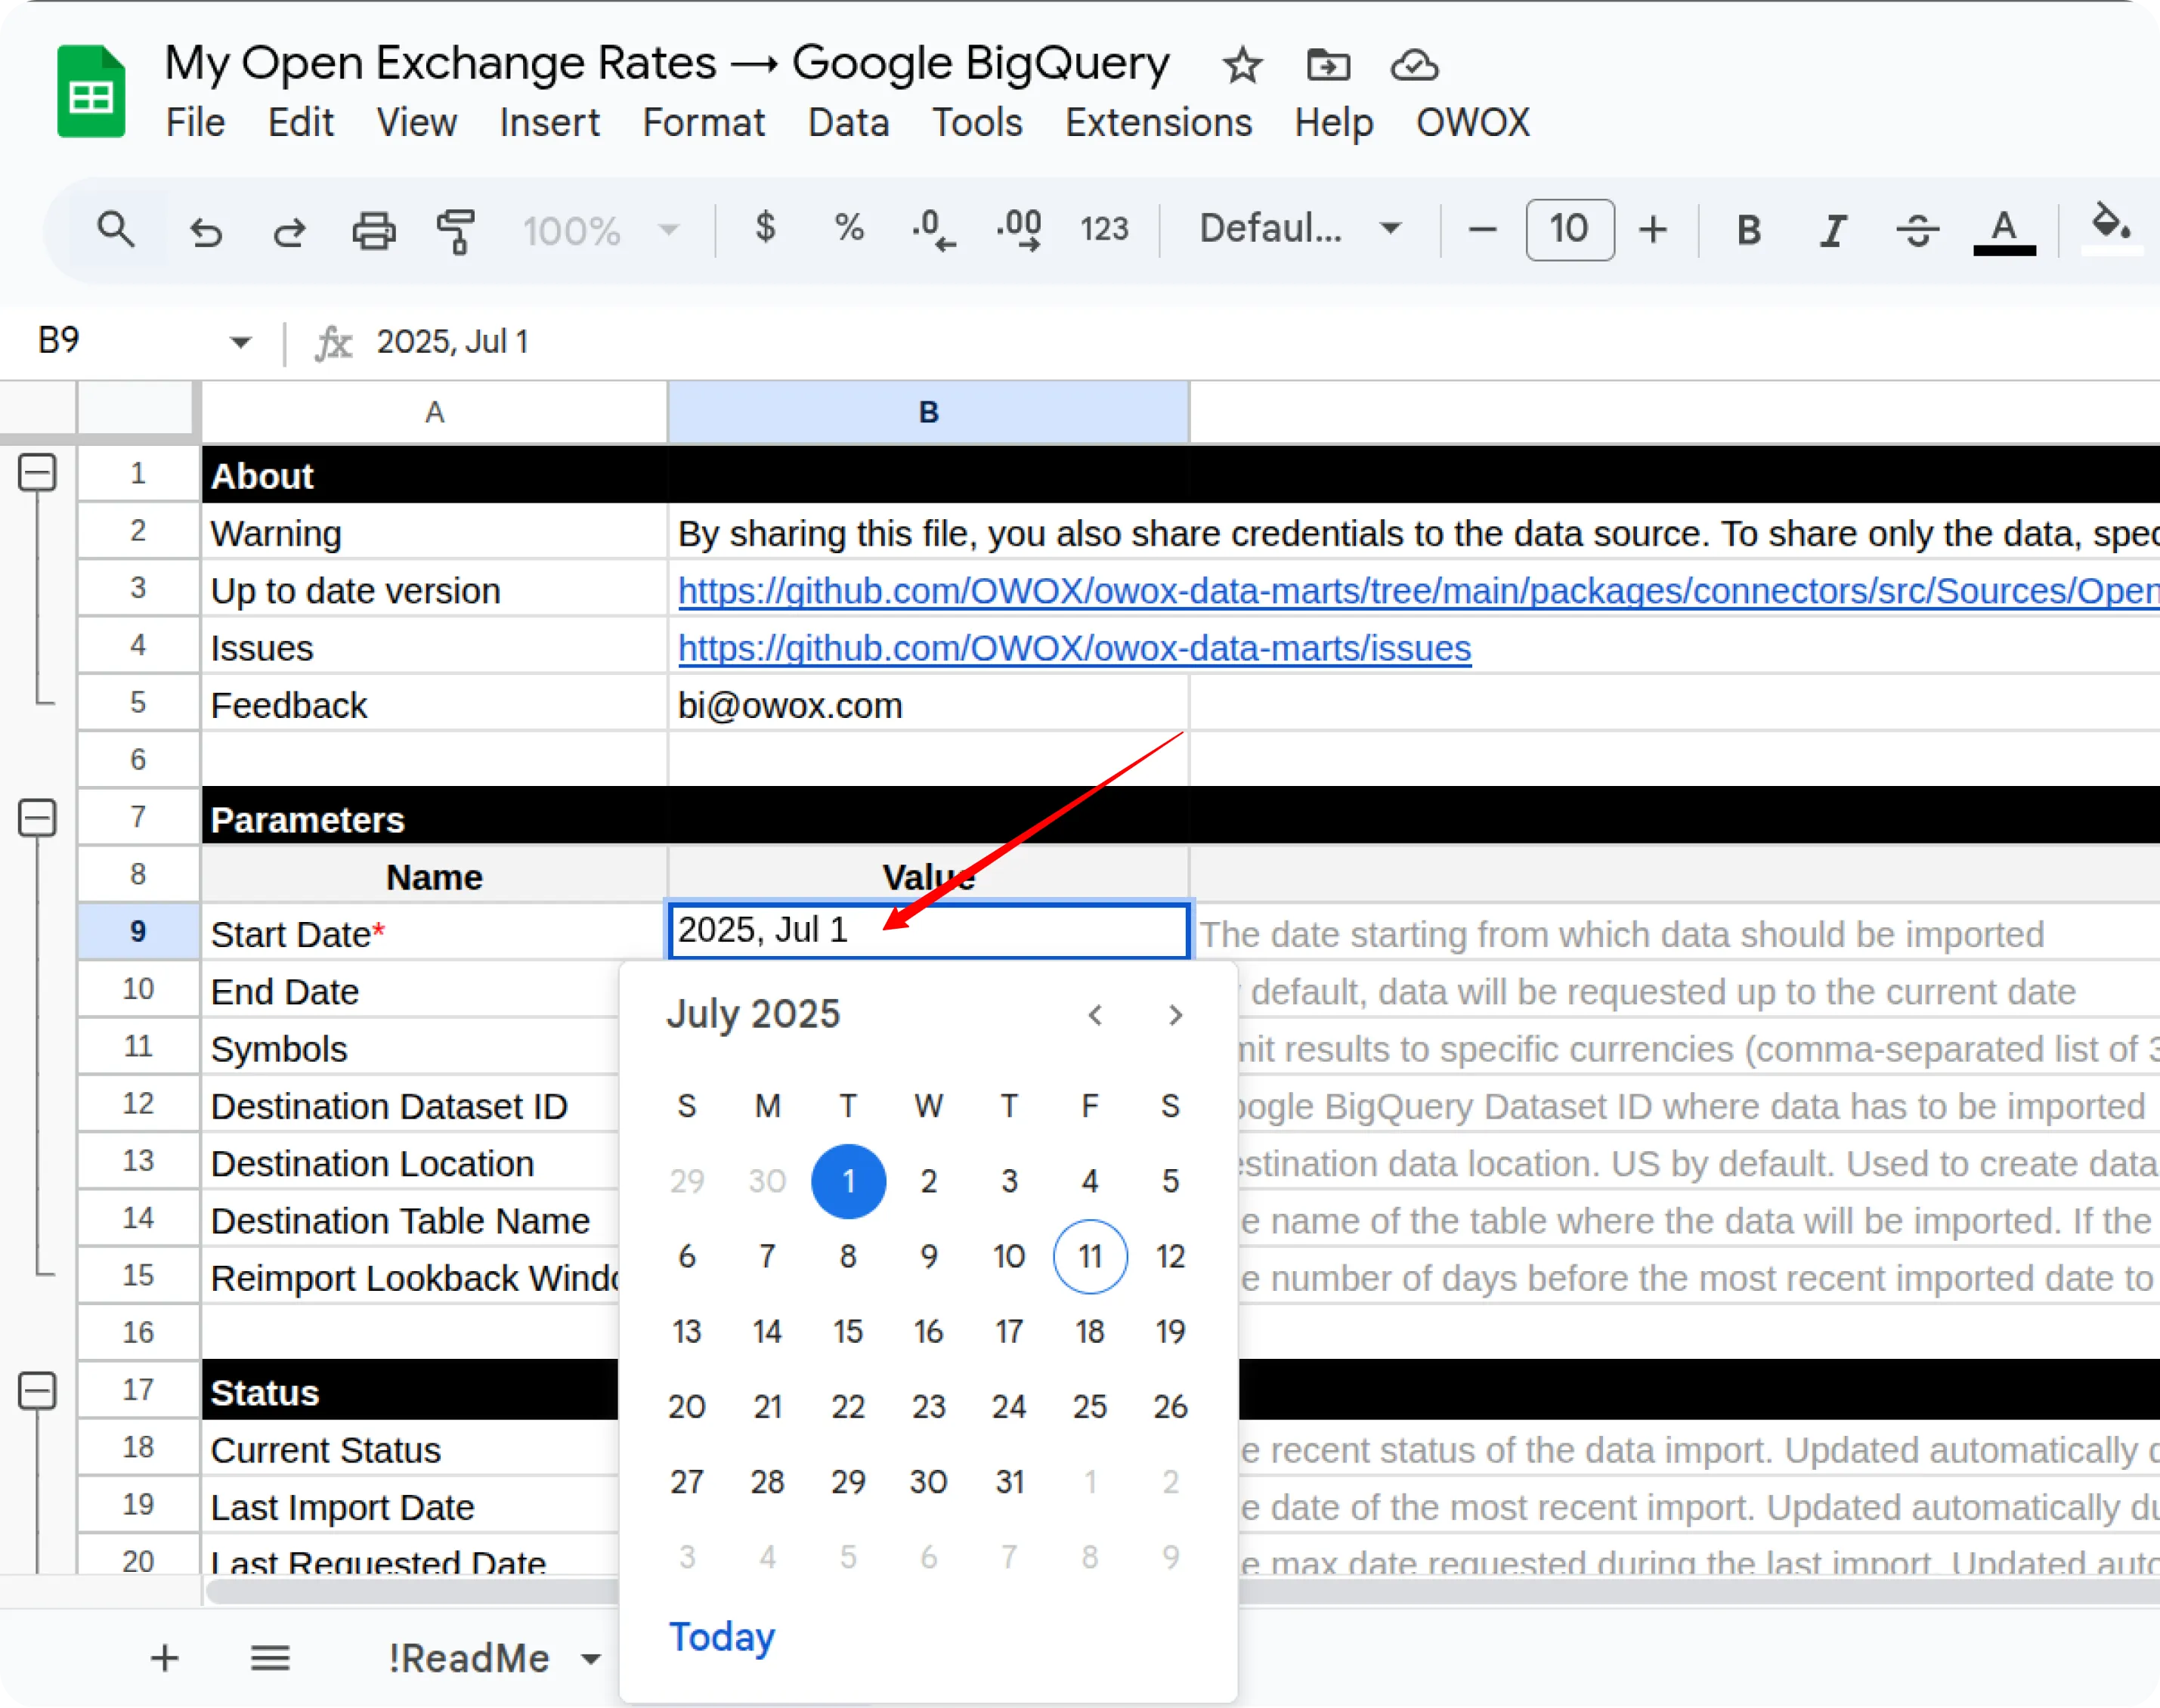Add a new sheet with plus
The image size is (2160, 1708).
(165, 1658)
